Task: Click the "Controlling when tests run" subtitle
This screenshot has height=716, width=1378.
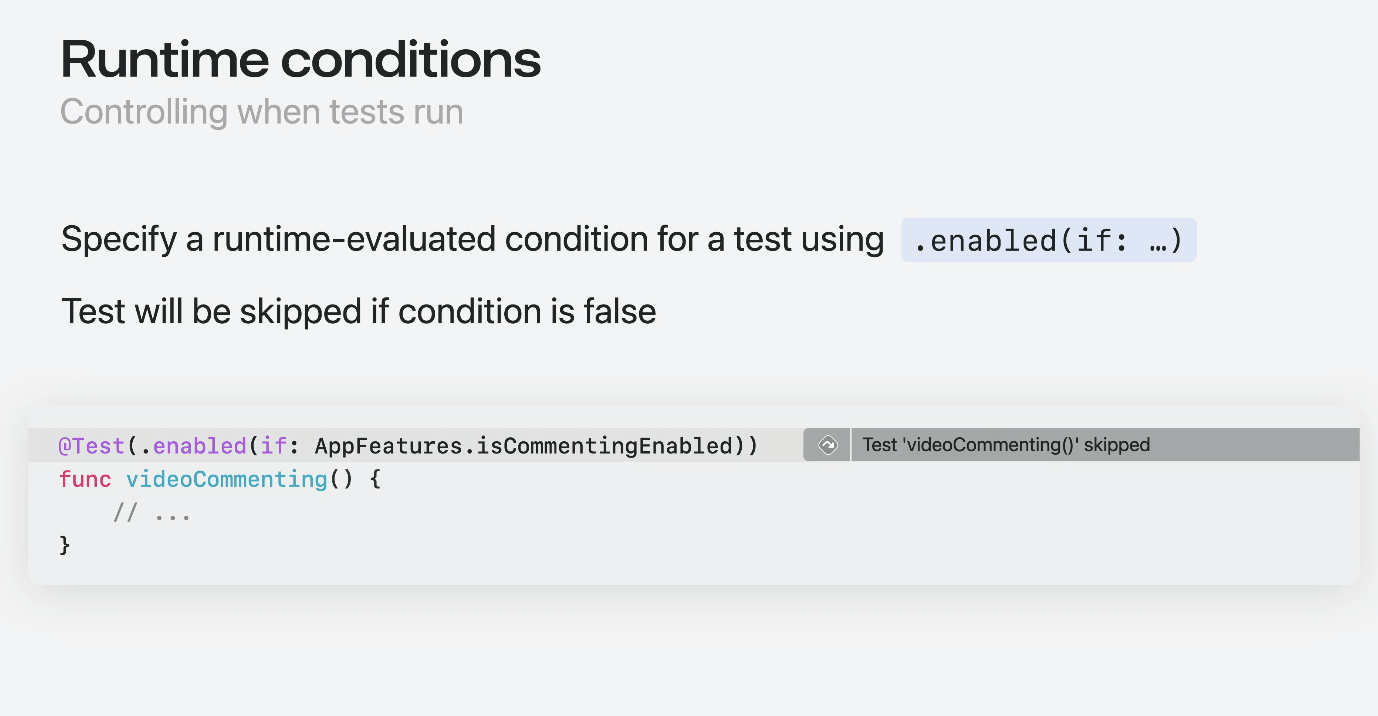Action: pos(261,112)
